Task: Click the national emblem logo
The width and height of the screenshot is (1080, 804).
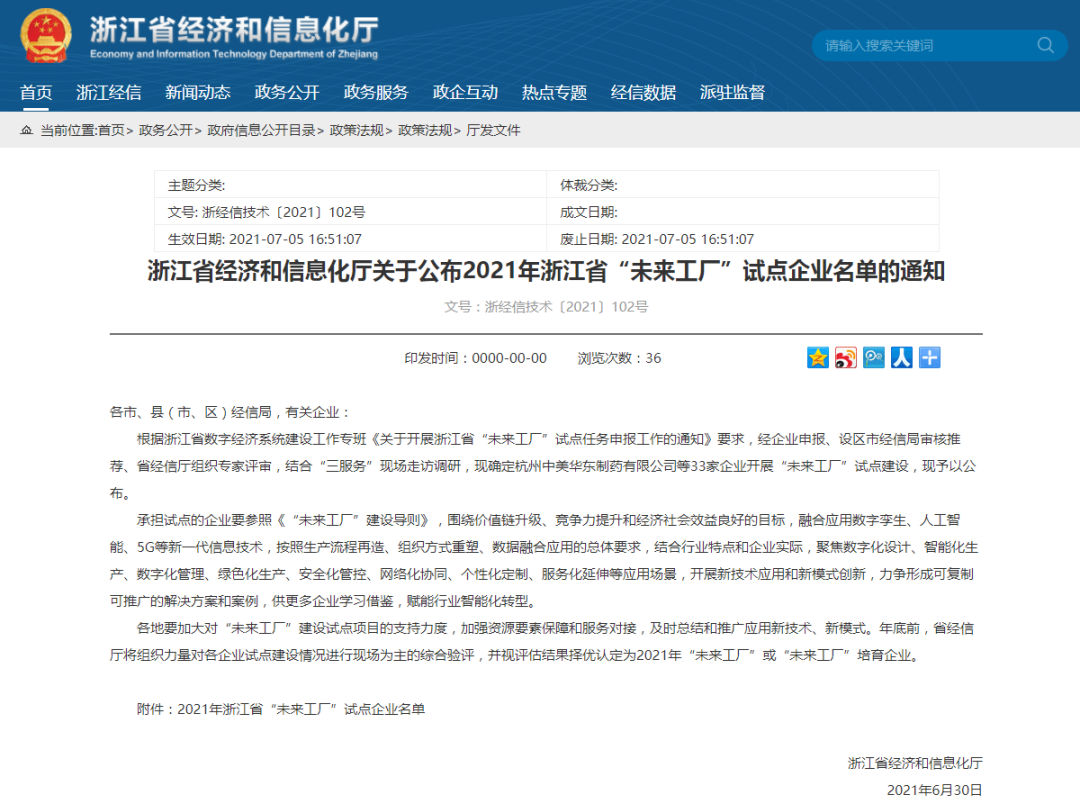Action: [x=46, y=37]
